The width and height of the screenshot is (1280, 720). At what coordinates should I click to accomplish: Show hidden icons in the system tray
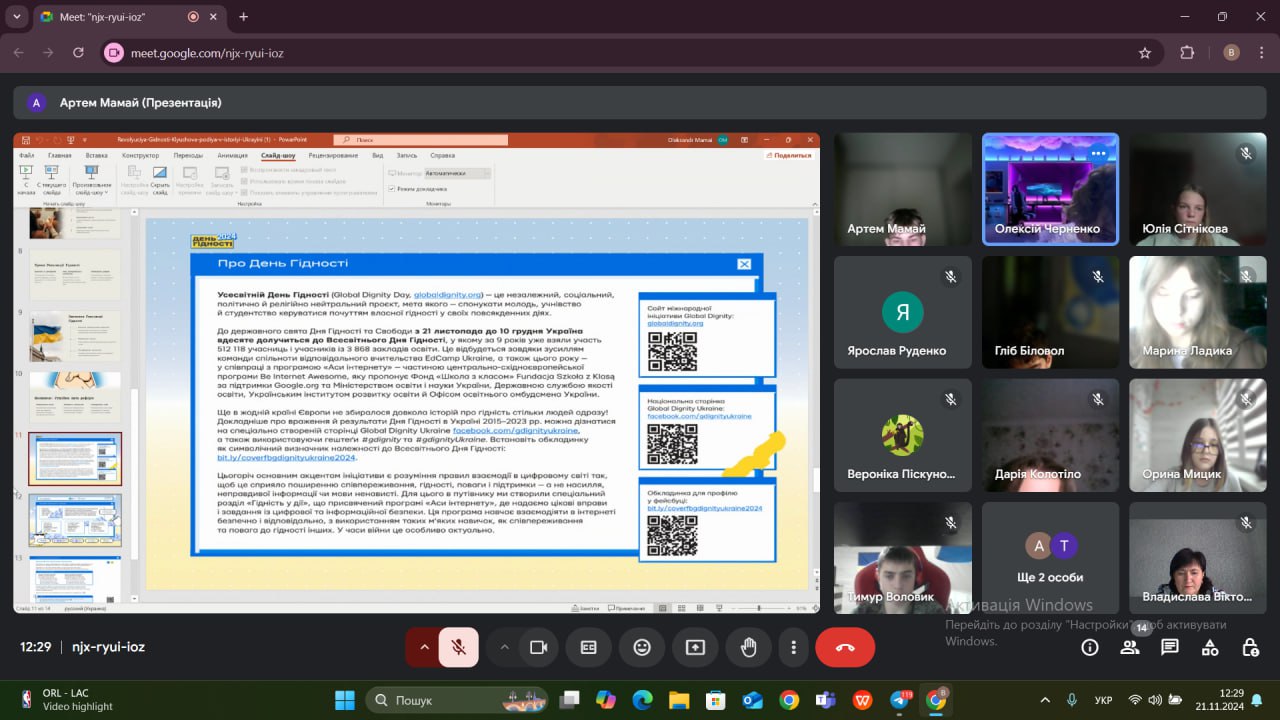click(x=1045, y=700)
